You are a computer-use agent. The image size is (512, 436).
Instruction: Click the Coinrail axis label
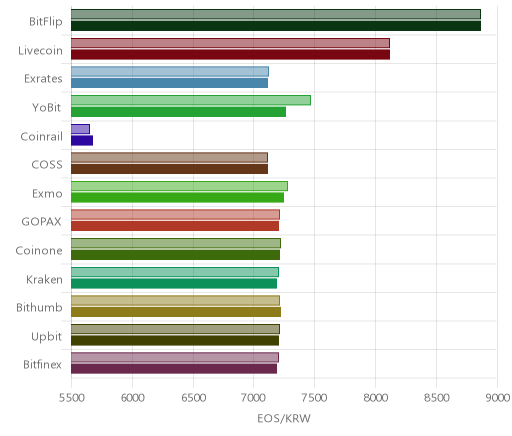[41, 136]
